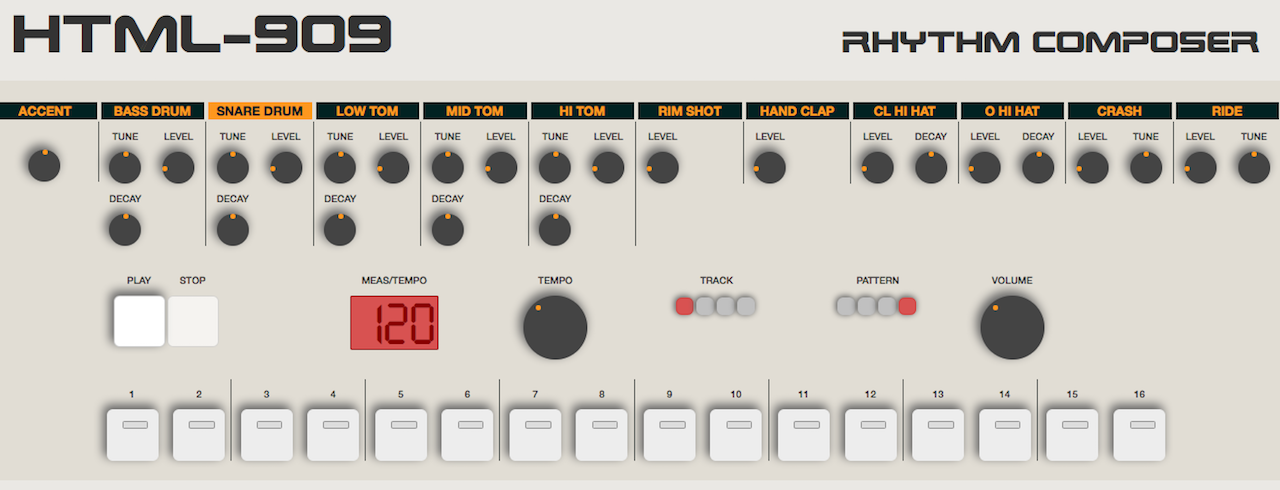The image size is (1280, 490).
Task: Select the BASS DRUM instrument header
Action: [x=152, y=111]
